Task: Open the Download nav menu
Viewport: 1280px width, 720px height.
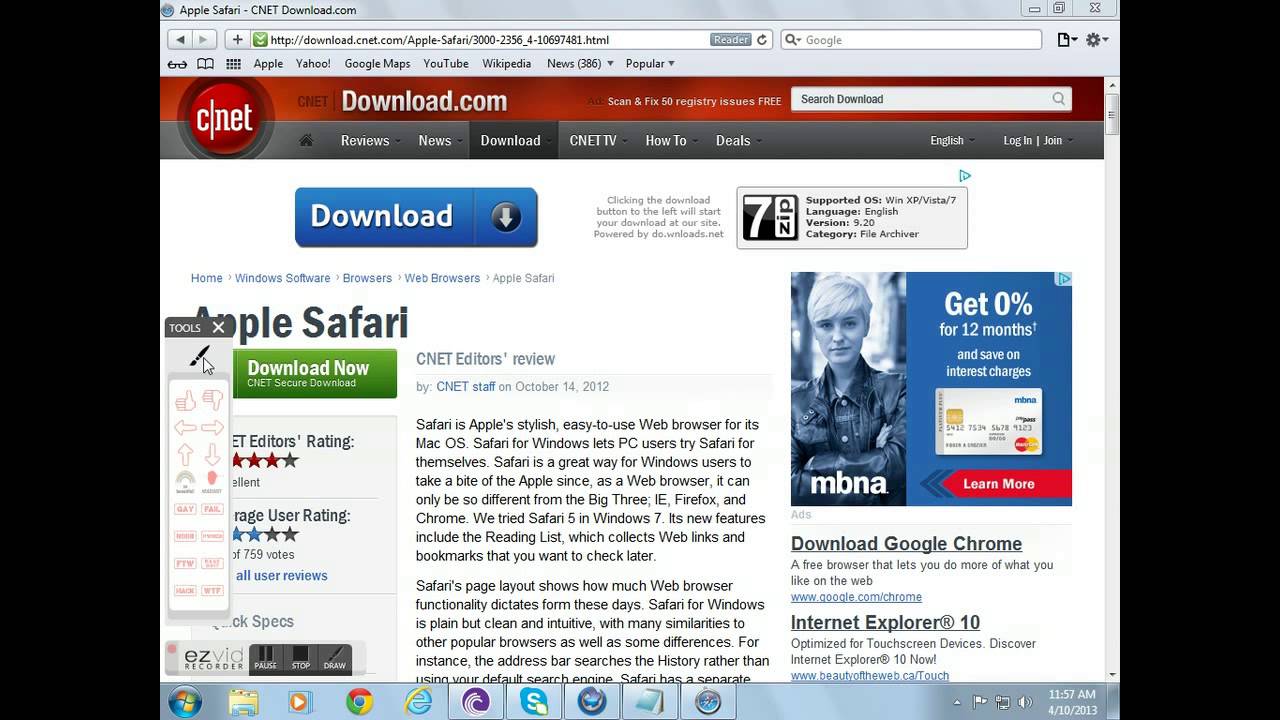Action: click(515, 141)
